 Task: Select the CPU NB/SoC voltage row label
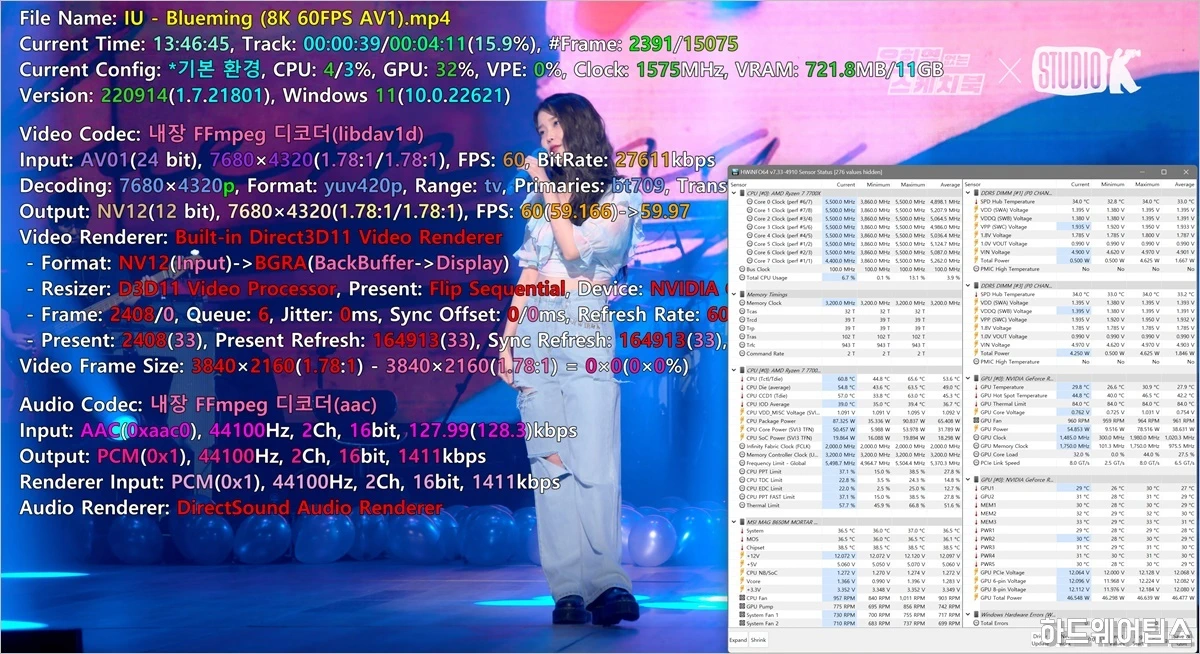763,573
